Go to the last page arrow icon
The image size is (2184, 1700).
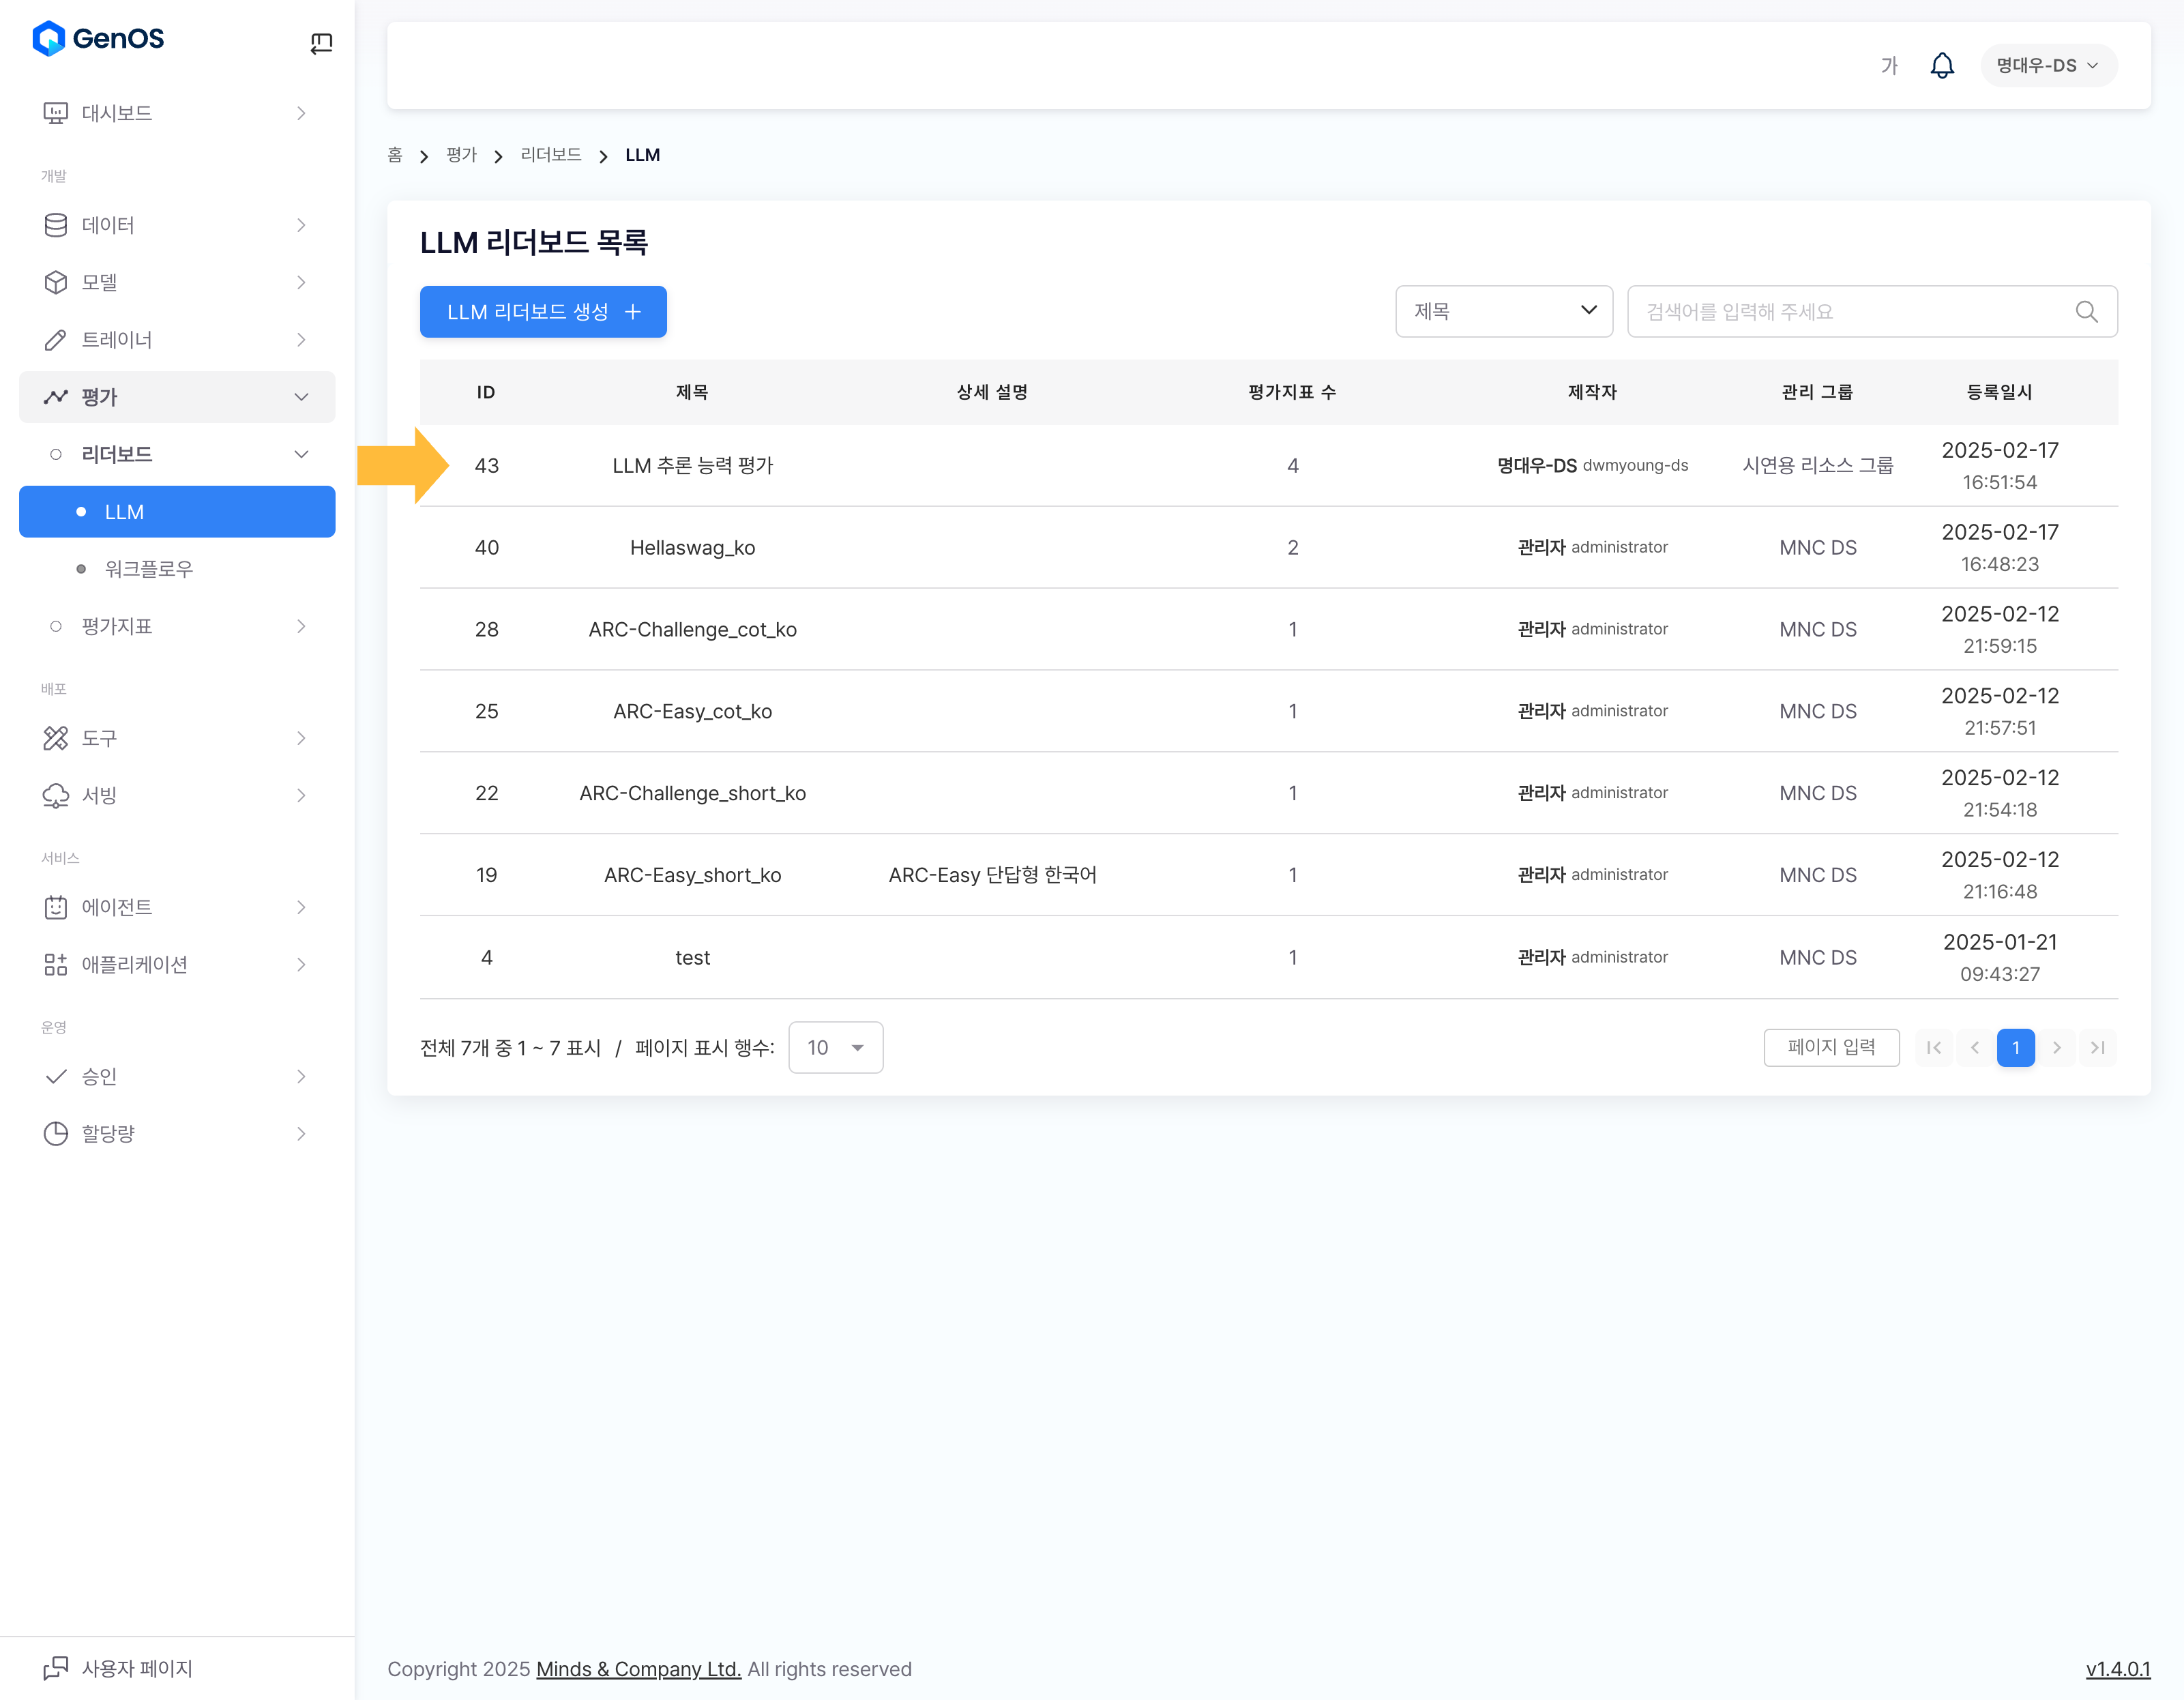[x=2097, y=1047]
